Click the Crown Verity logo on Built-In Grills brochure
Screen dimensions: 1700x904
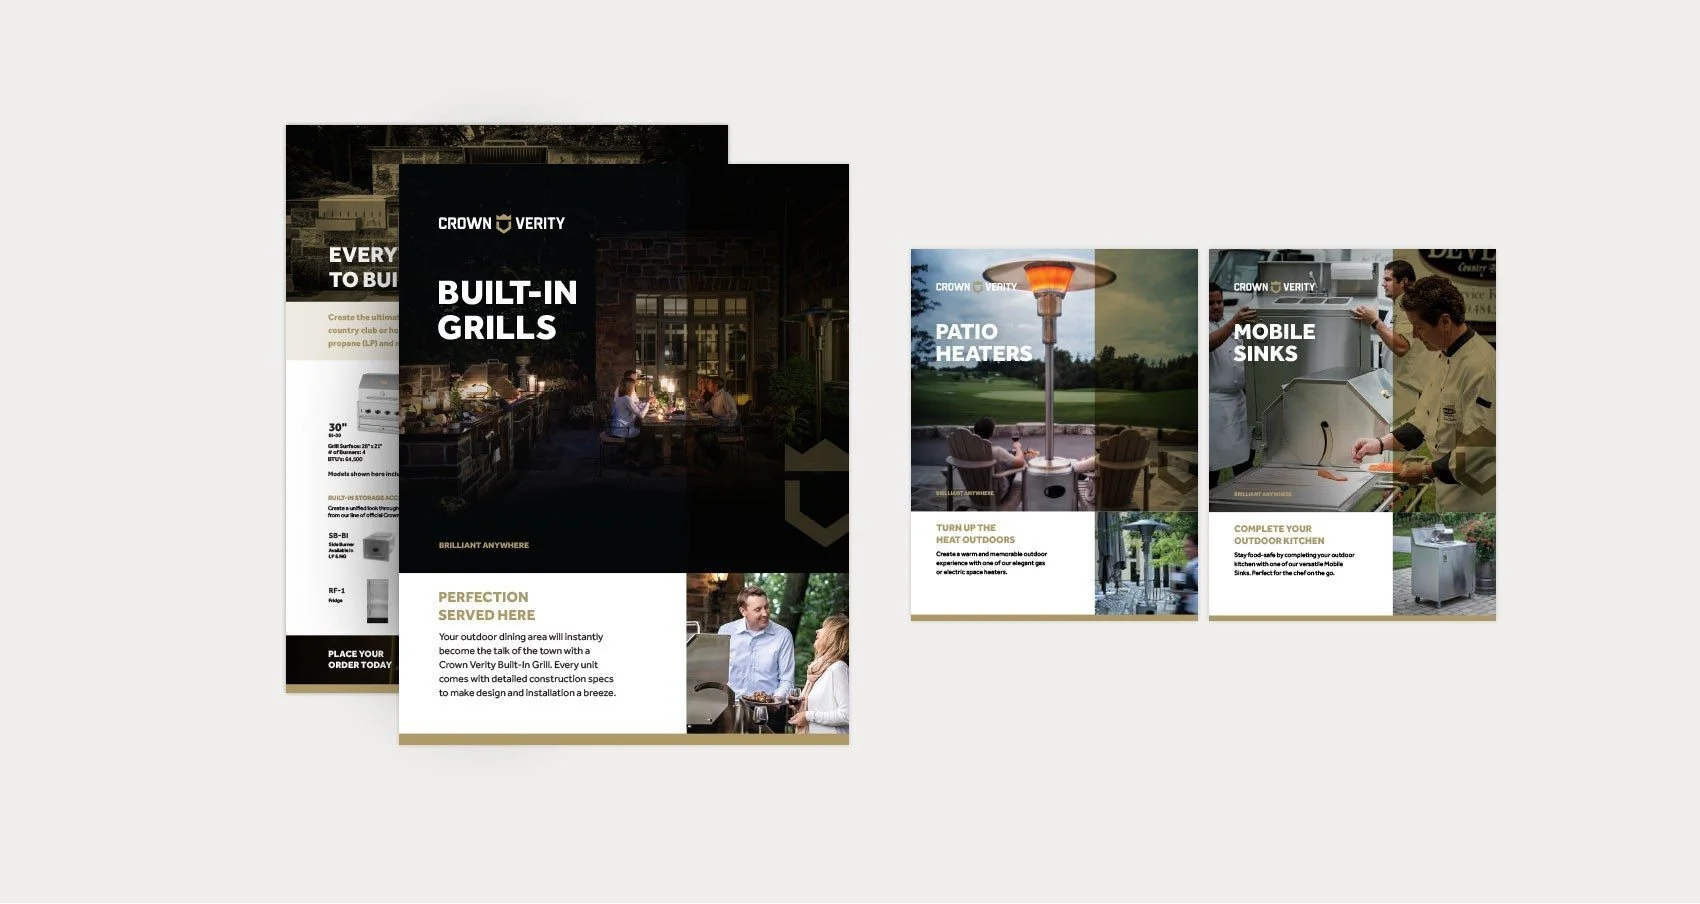[501, 223]
